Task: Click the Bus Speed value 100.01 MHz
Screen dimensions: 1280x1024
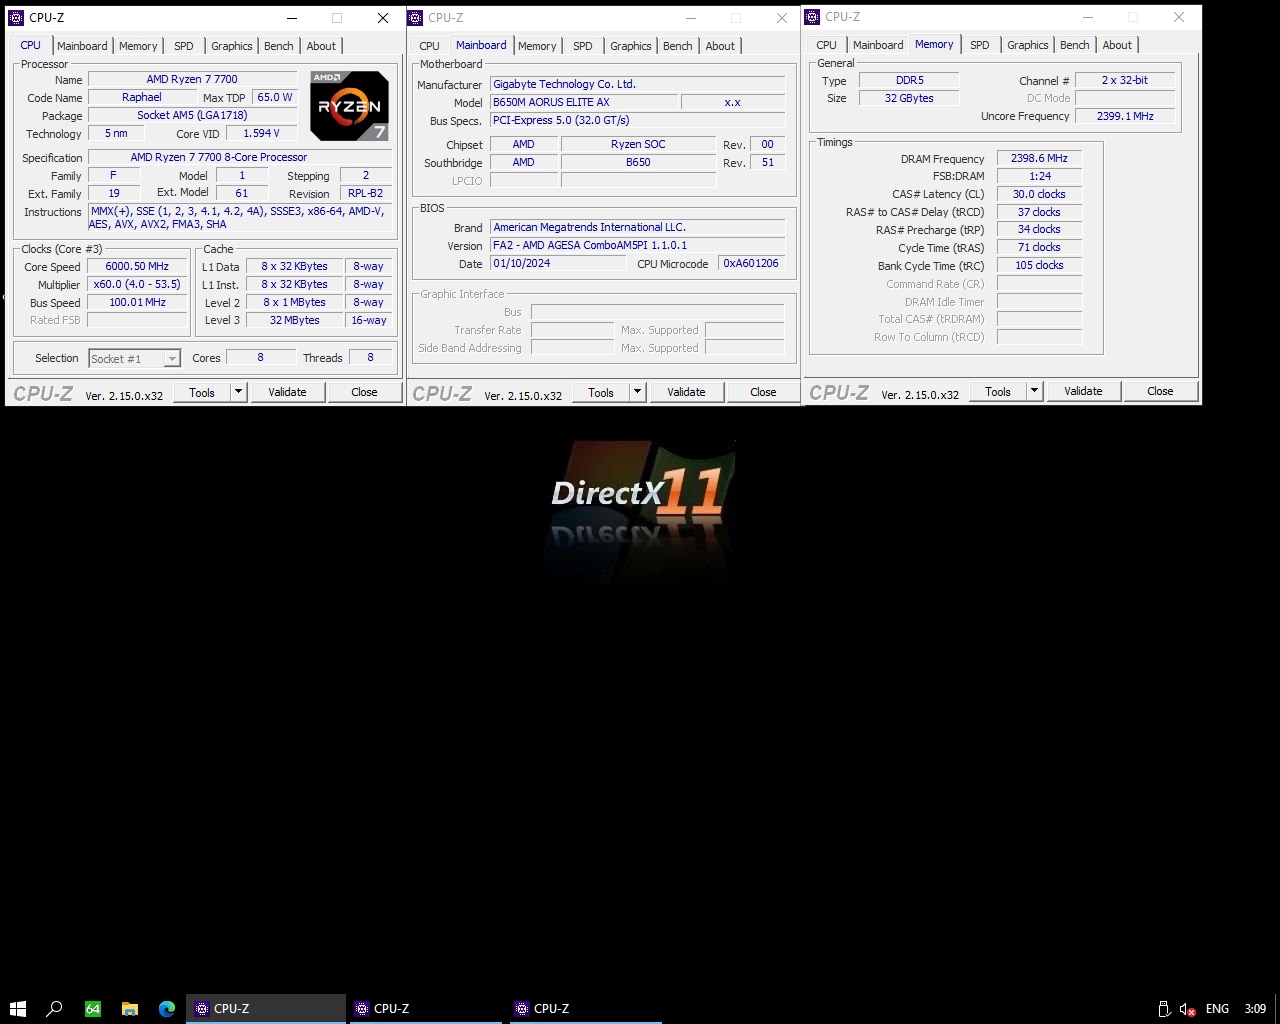Action: click(x=137, y=303)
